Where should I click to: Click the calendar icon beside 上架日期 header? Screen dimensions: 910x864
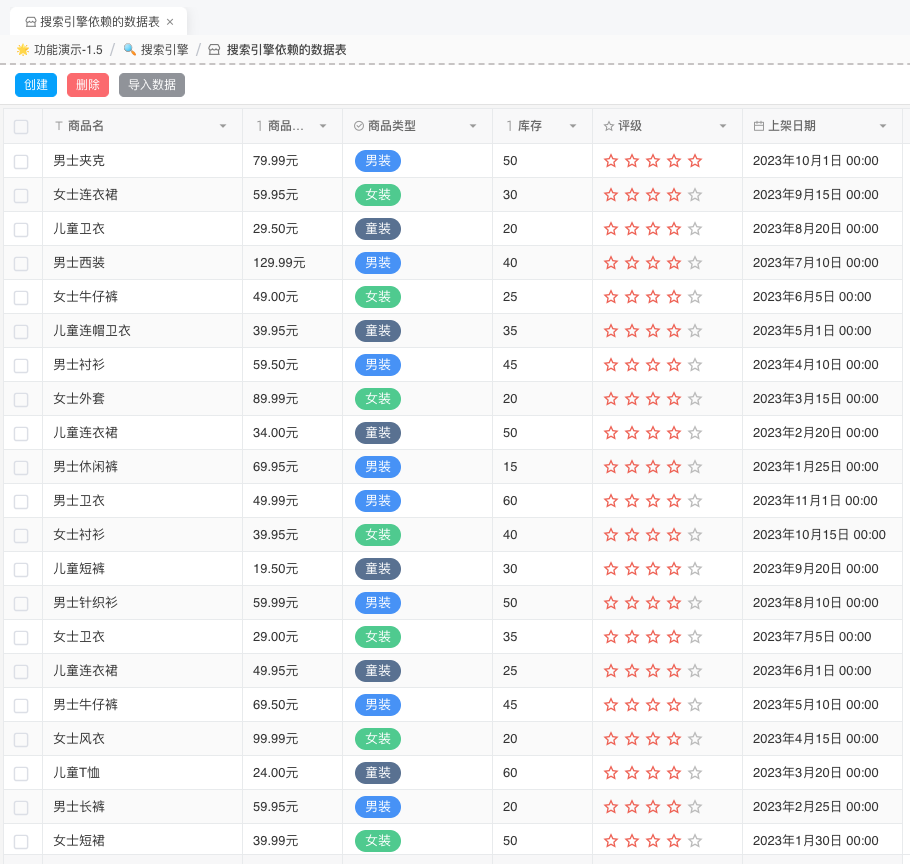[x=759, y=126]
